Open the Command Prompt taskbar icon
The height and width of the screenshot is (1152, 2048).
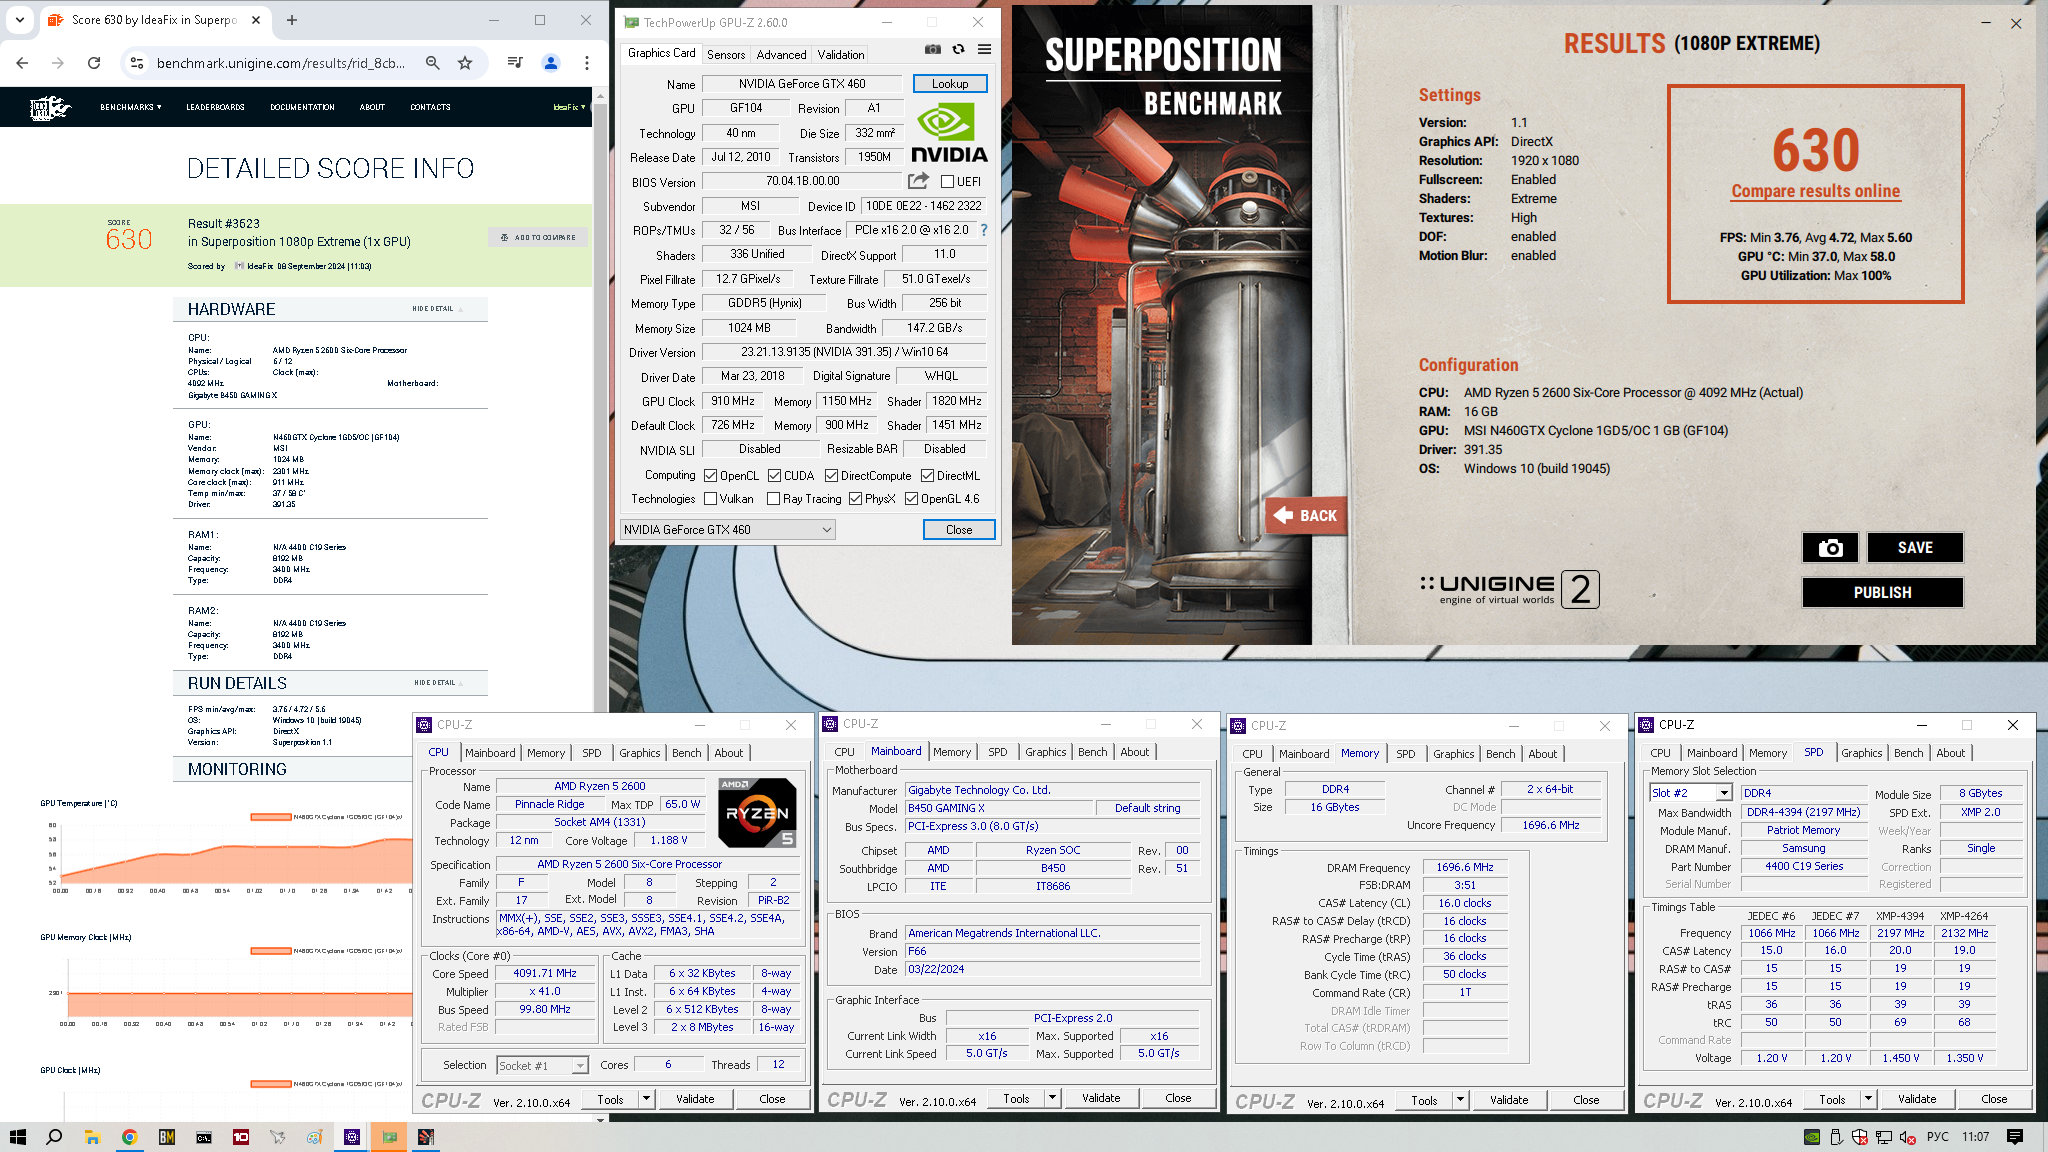(203, 1137)
